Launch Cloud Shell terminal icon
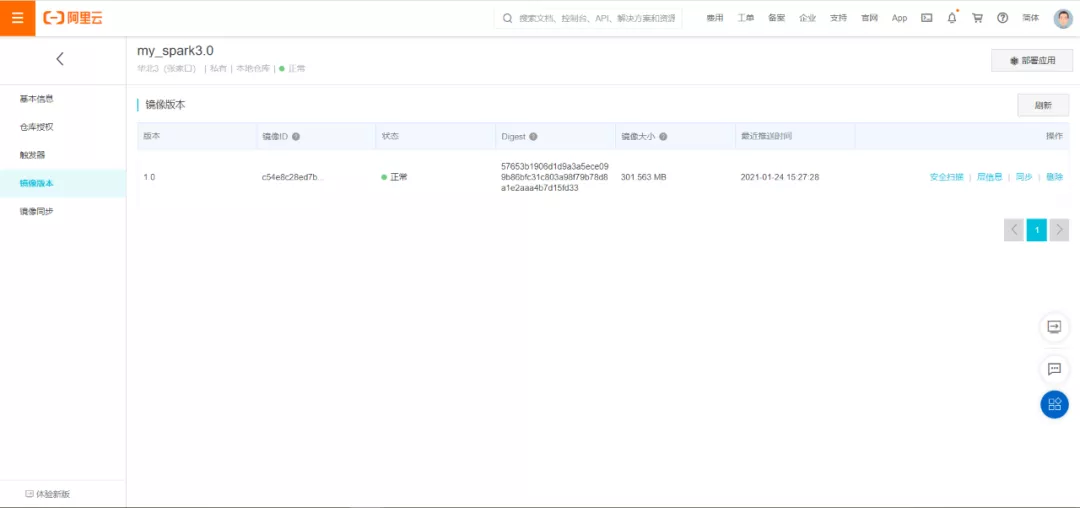Screen dimensions: 1080x508 (x=927, y=19)
